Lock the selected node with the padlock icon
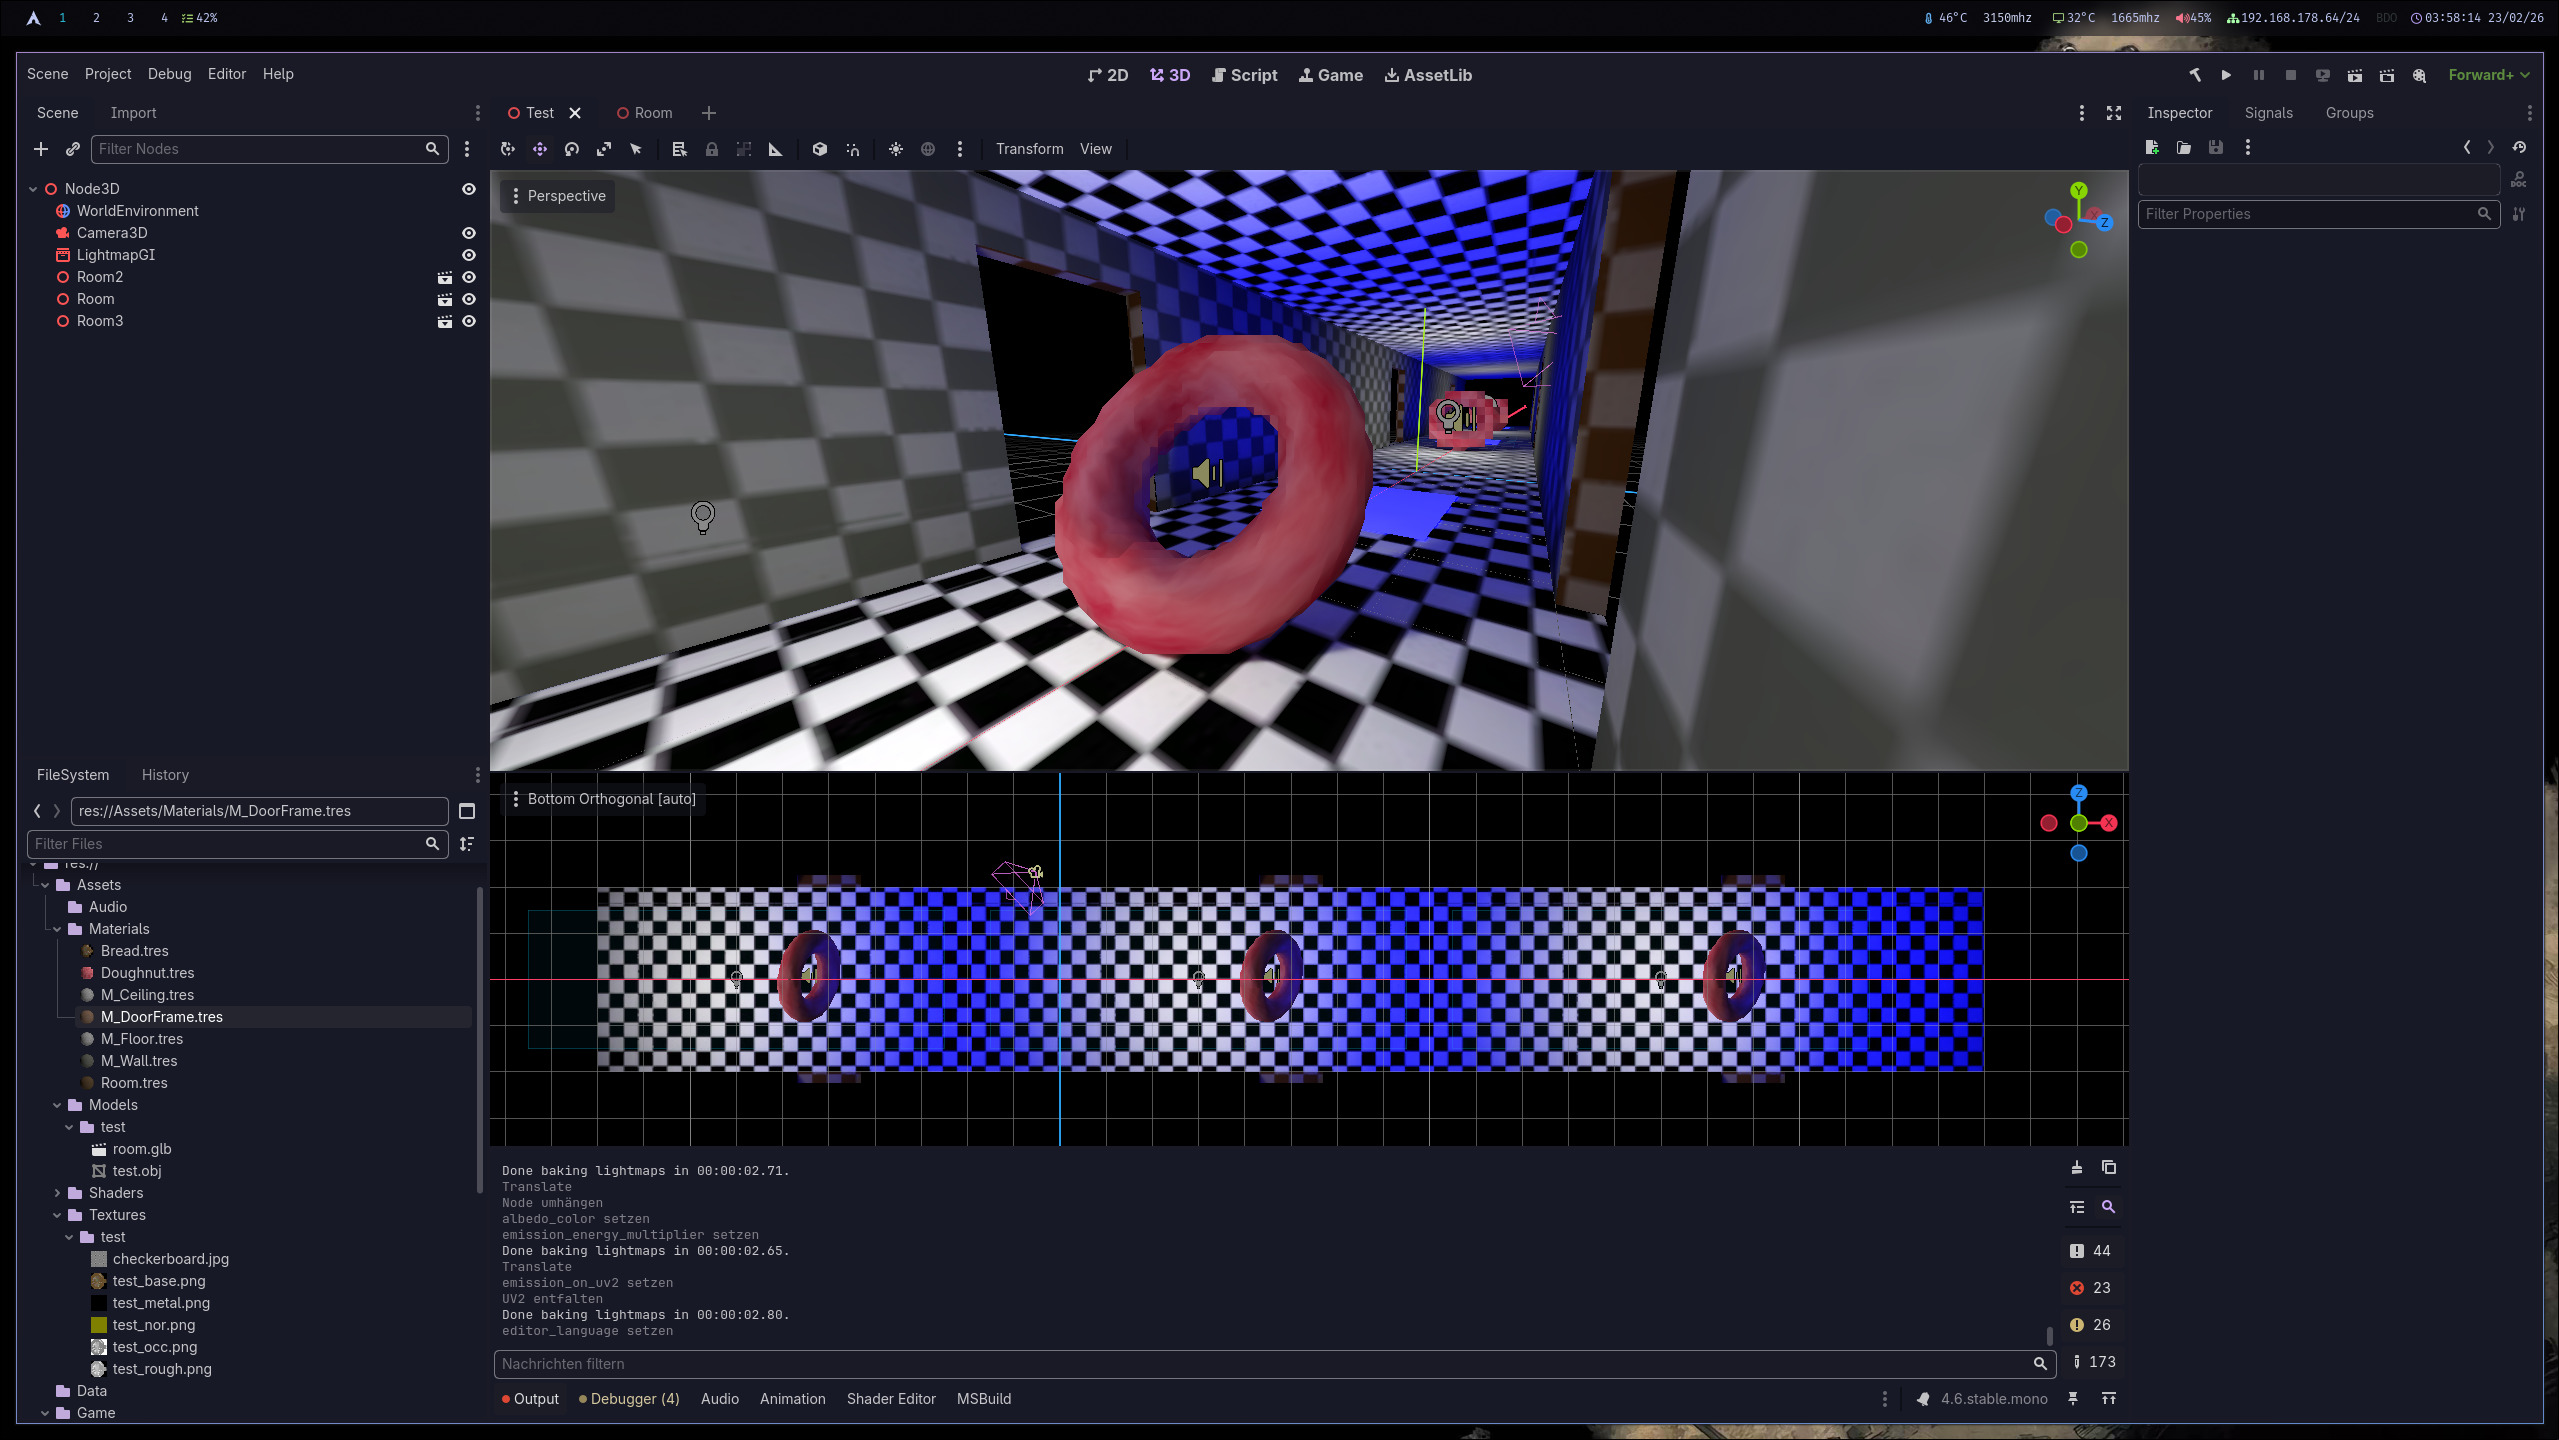2559x1440 pixels. [x=711, y=148]
